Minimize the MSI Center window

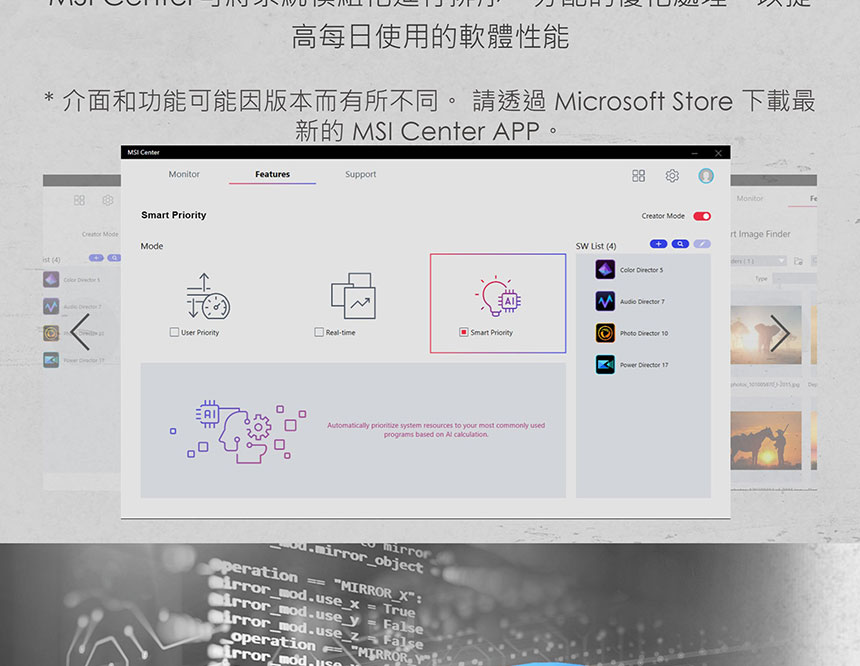(x=694, y=153)
